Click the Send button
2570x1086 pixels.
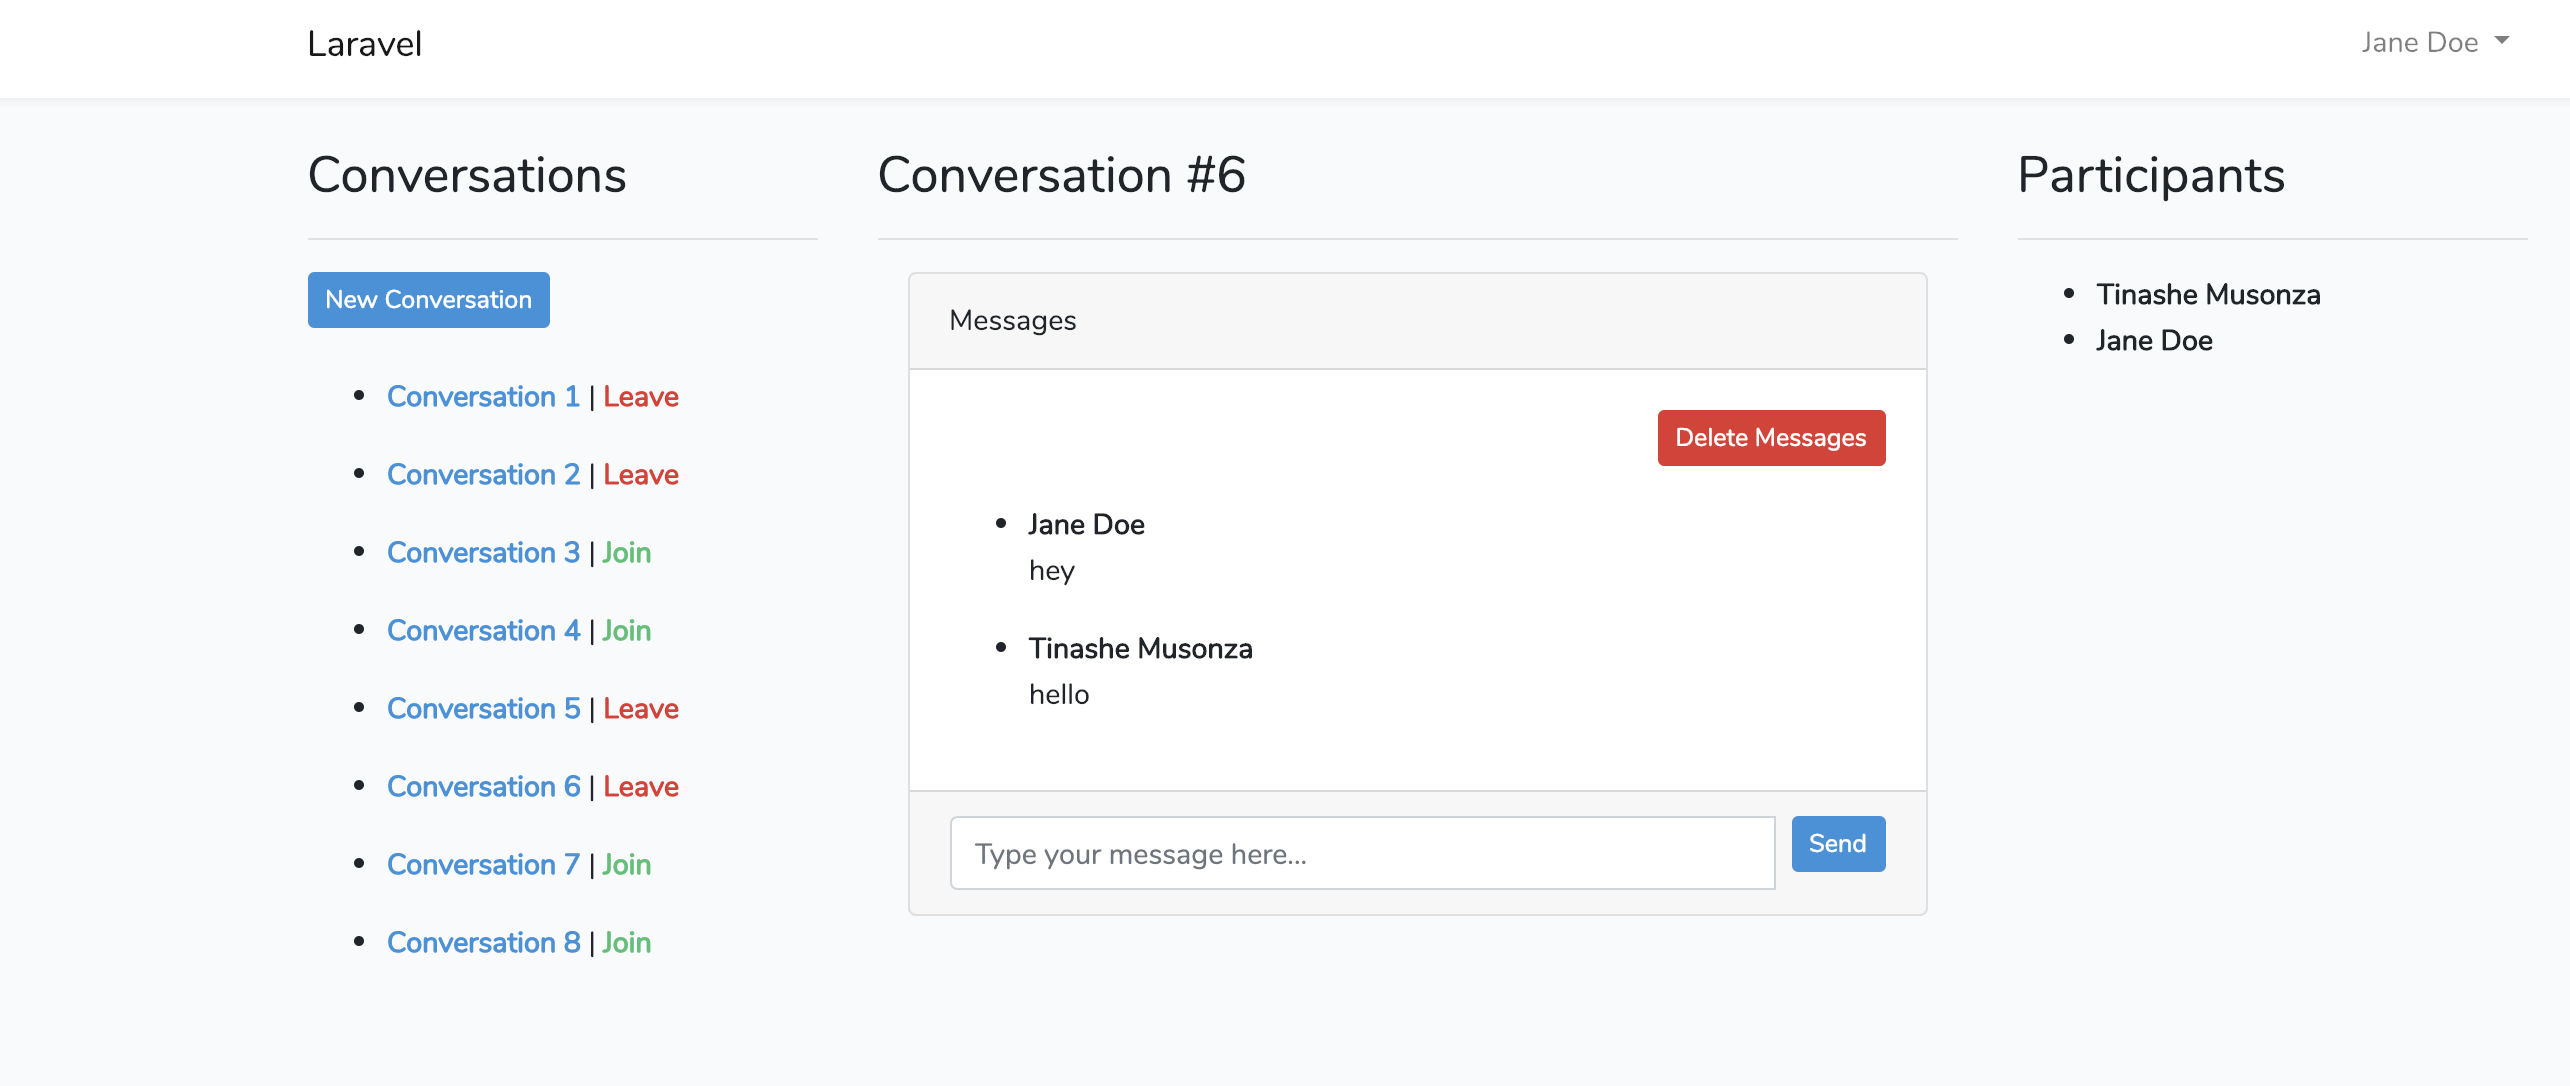(x=1837, y=844)
